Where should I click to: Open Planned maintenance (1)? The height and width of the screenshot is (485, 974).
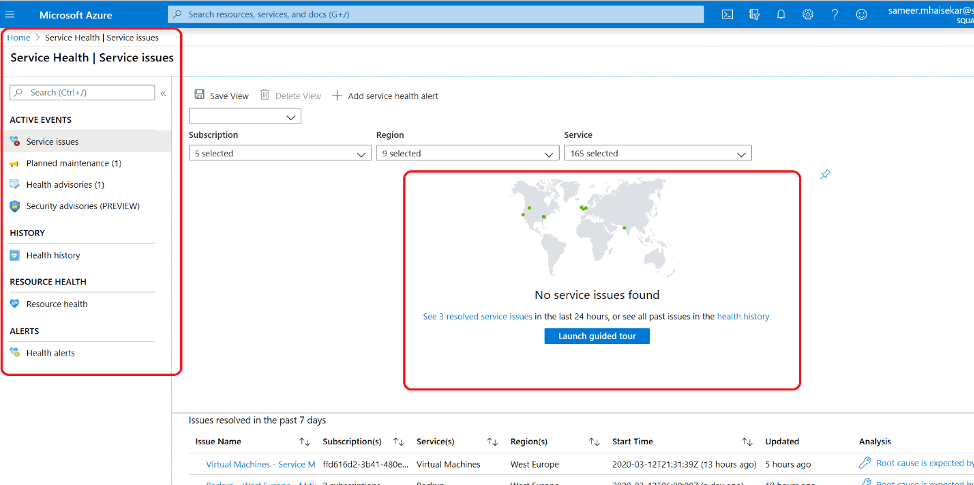73,163
